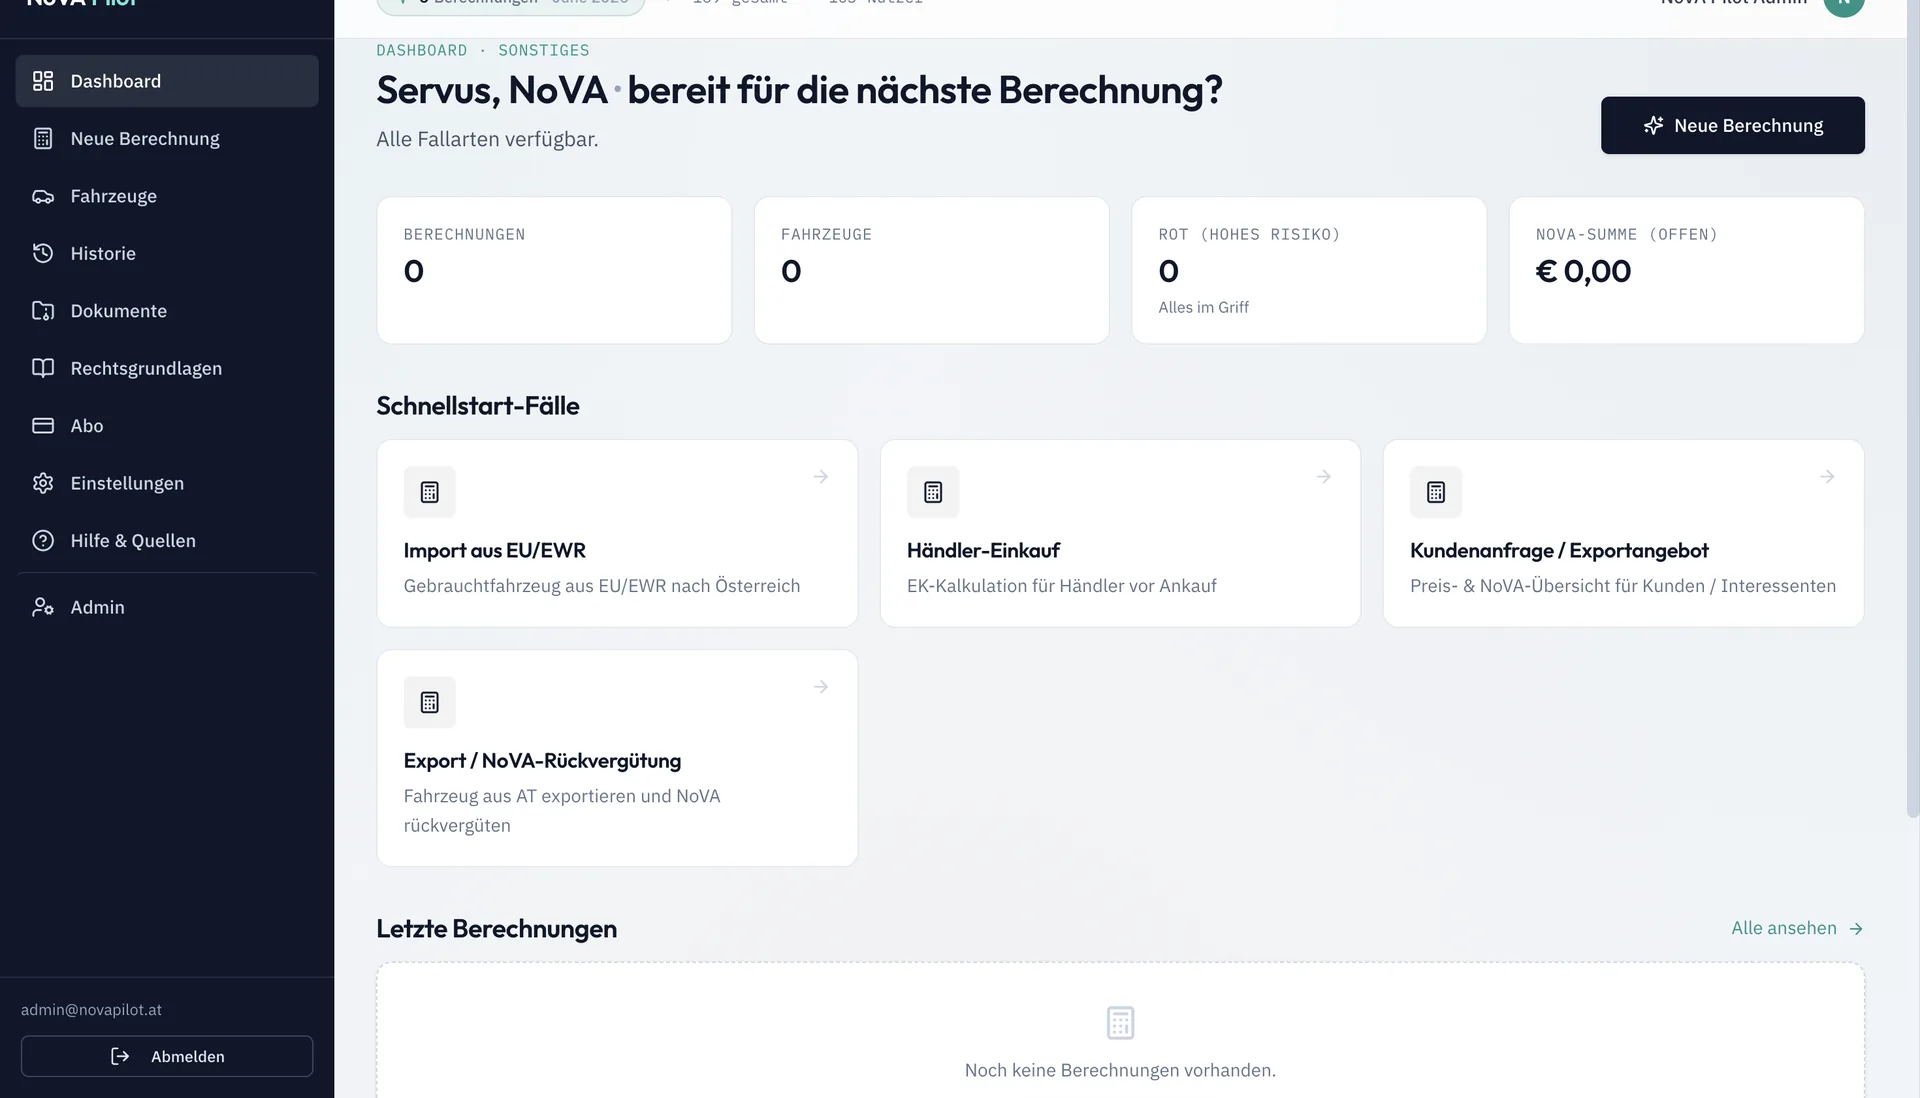1920x1098 pixels.
Task: Click the Admin user-cog icon
Action: (43, 607)
